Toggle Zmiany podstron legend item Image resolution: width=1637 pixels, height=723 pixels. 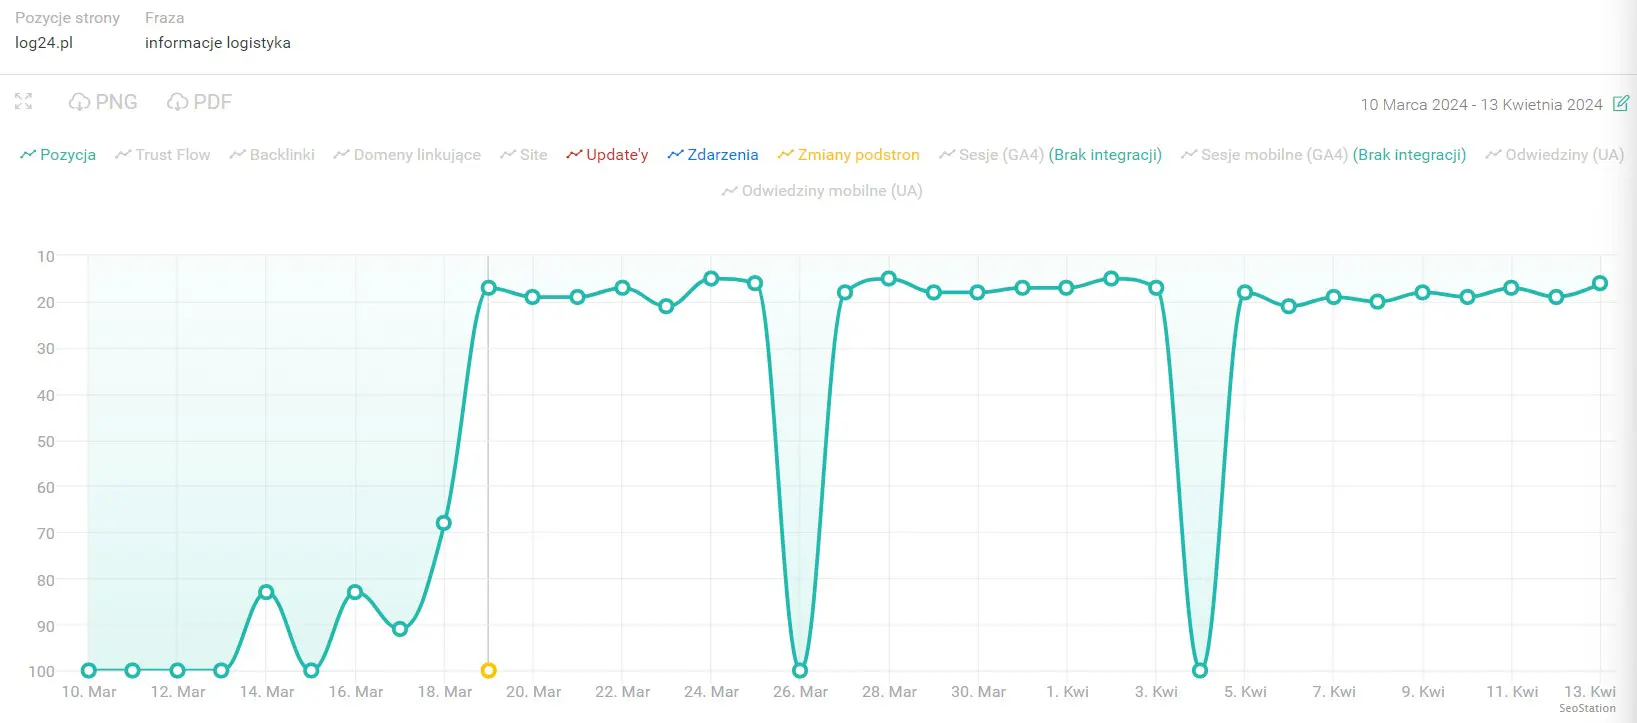(848, 155)
